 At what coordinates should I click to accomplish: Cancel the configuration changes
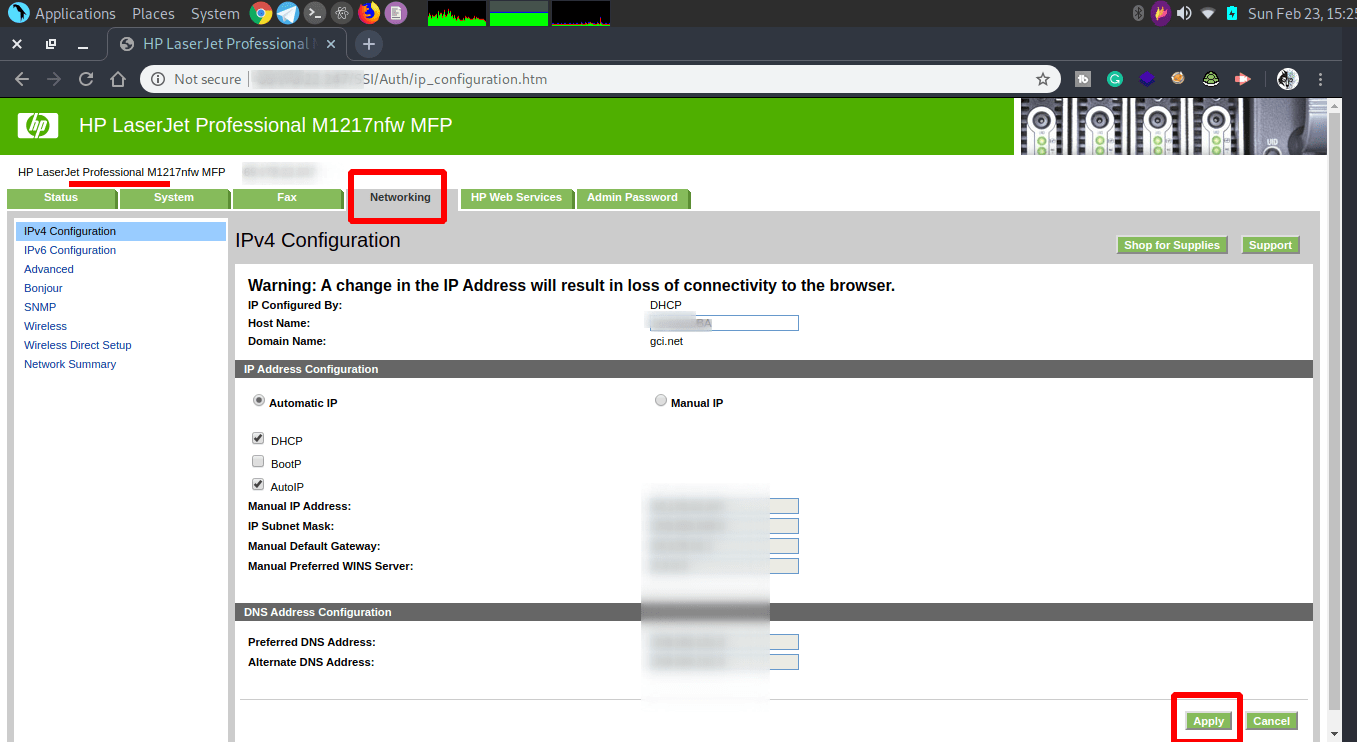[1271, 721]
